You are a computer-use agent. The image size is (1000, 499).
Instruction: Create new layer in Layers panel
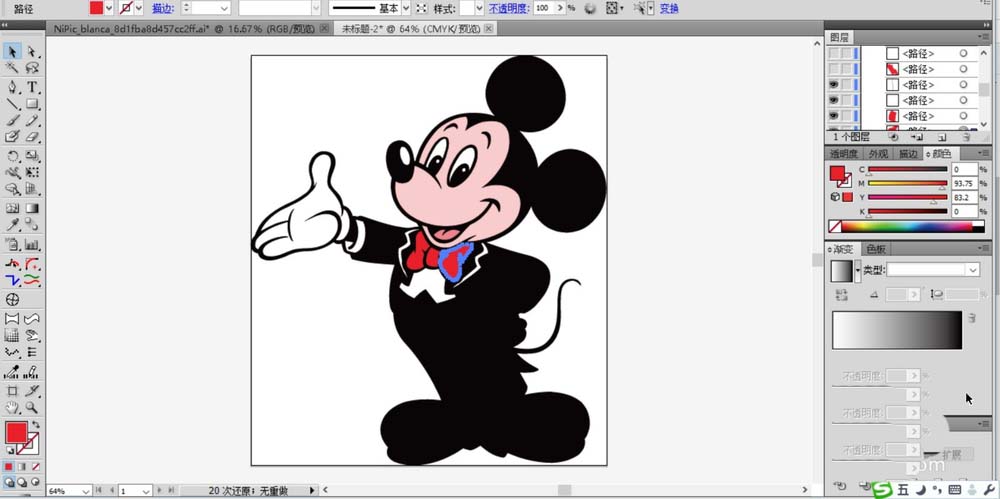click(943, 137)
